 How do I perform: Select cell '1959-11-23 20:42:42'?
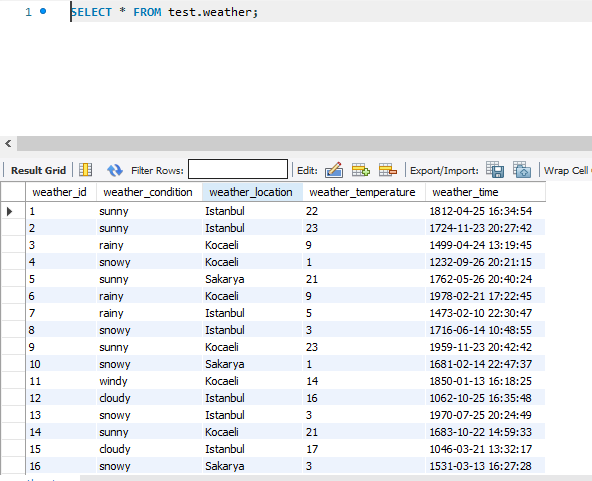486,347
